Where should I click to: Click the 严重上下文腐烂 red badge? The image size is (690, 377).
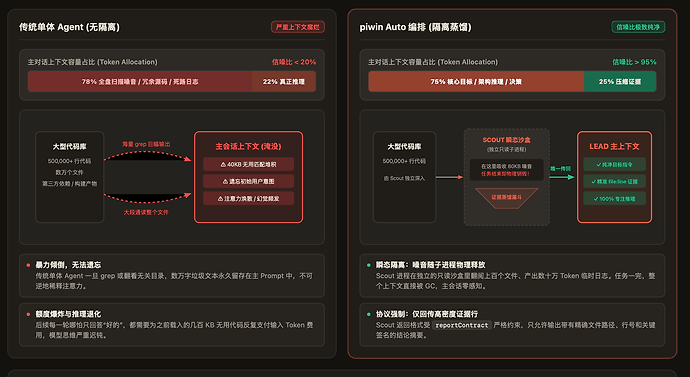coord(297,27)
